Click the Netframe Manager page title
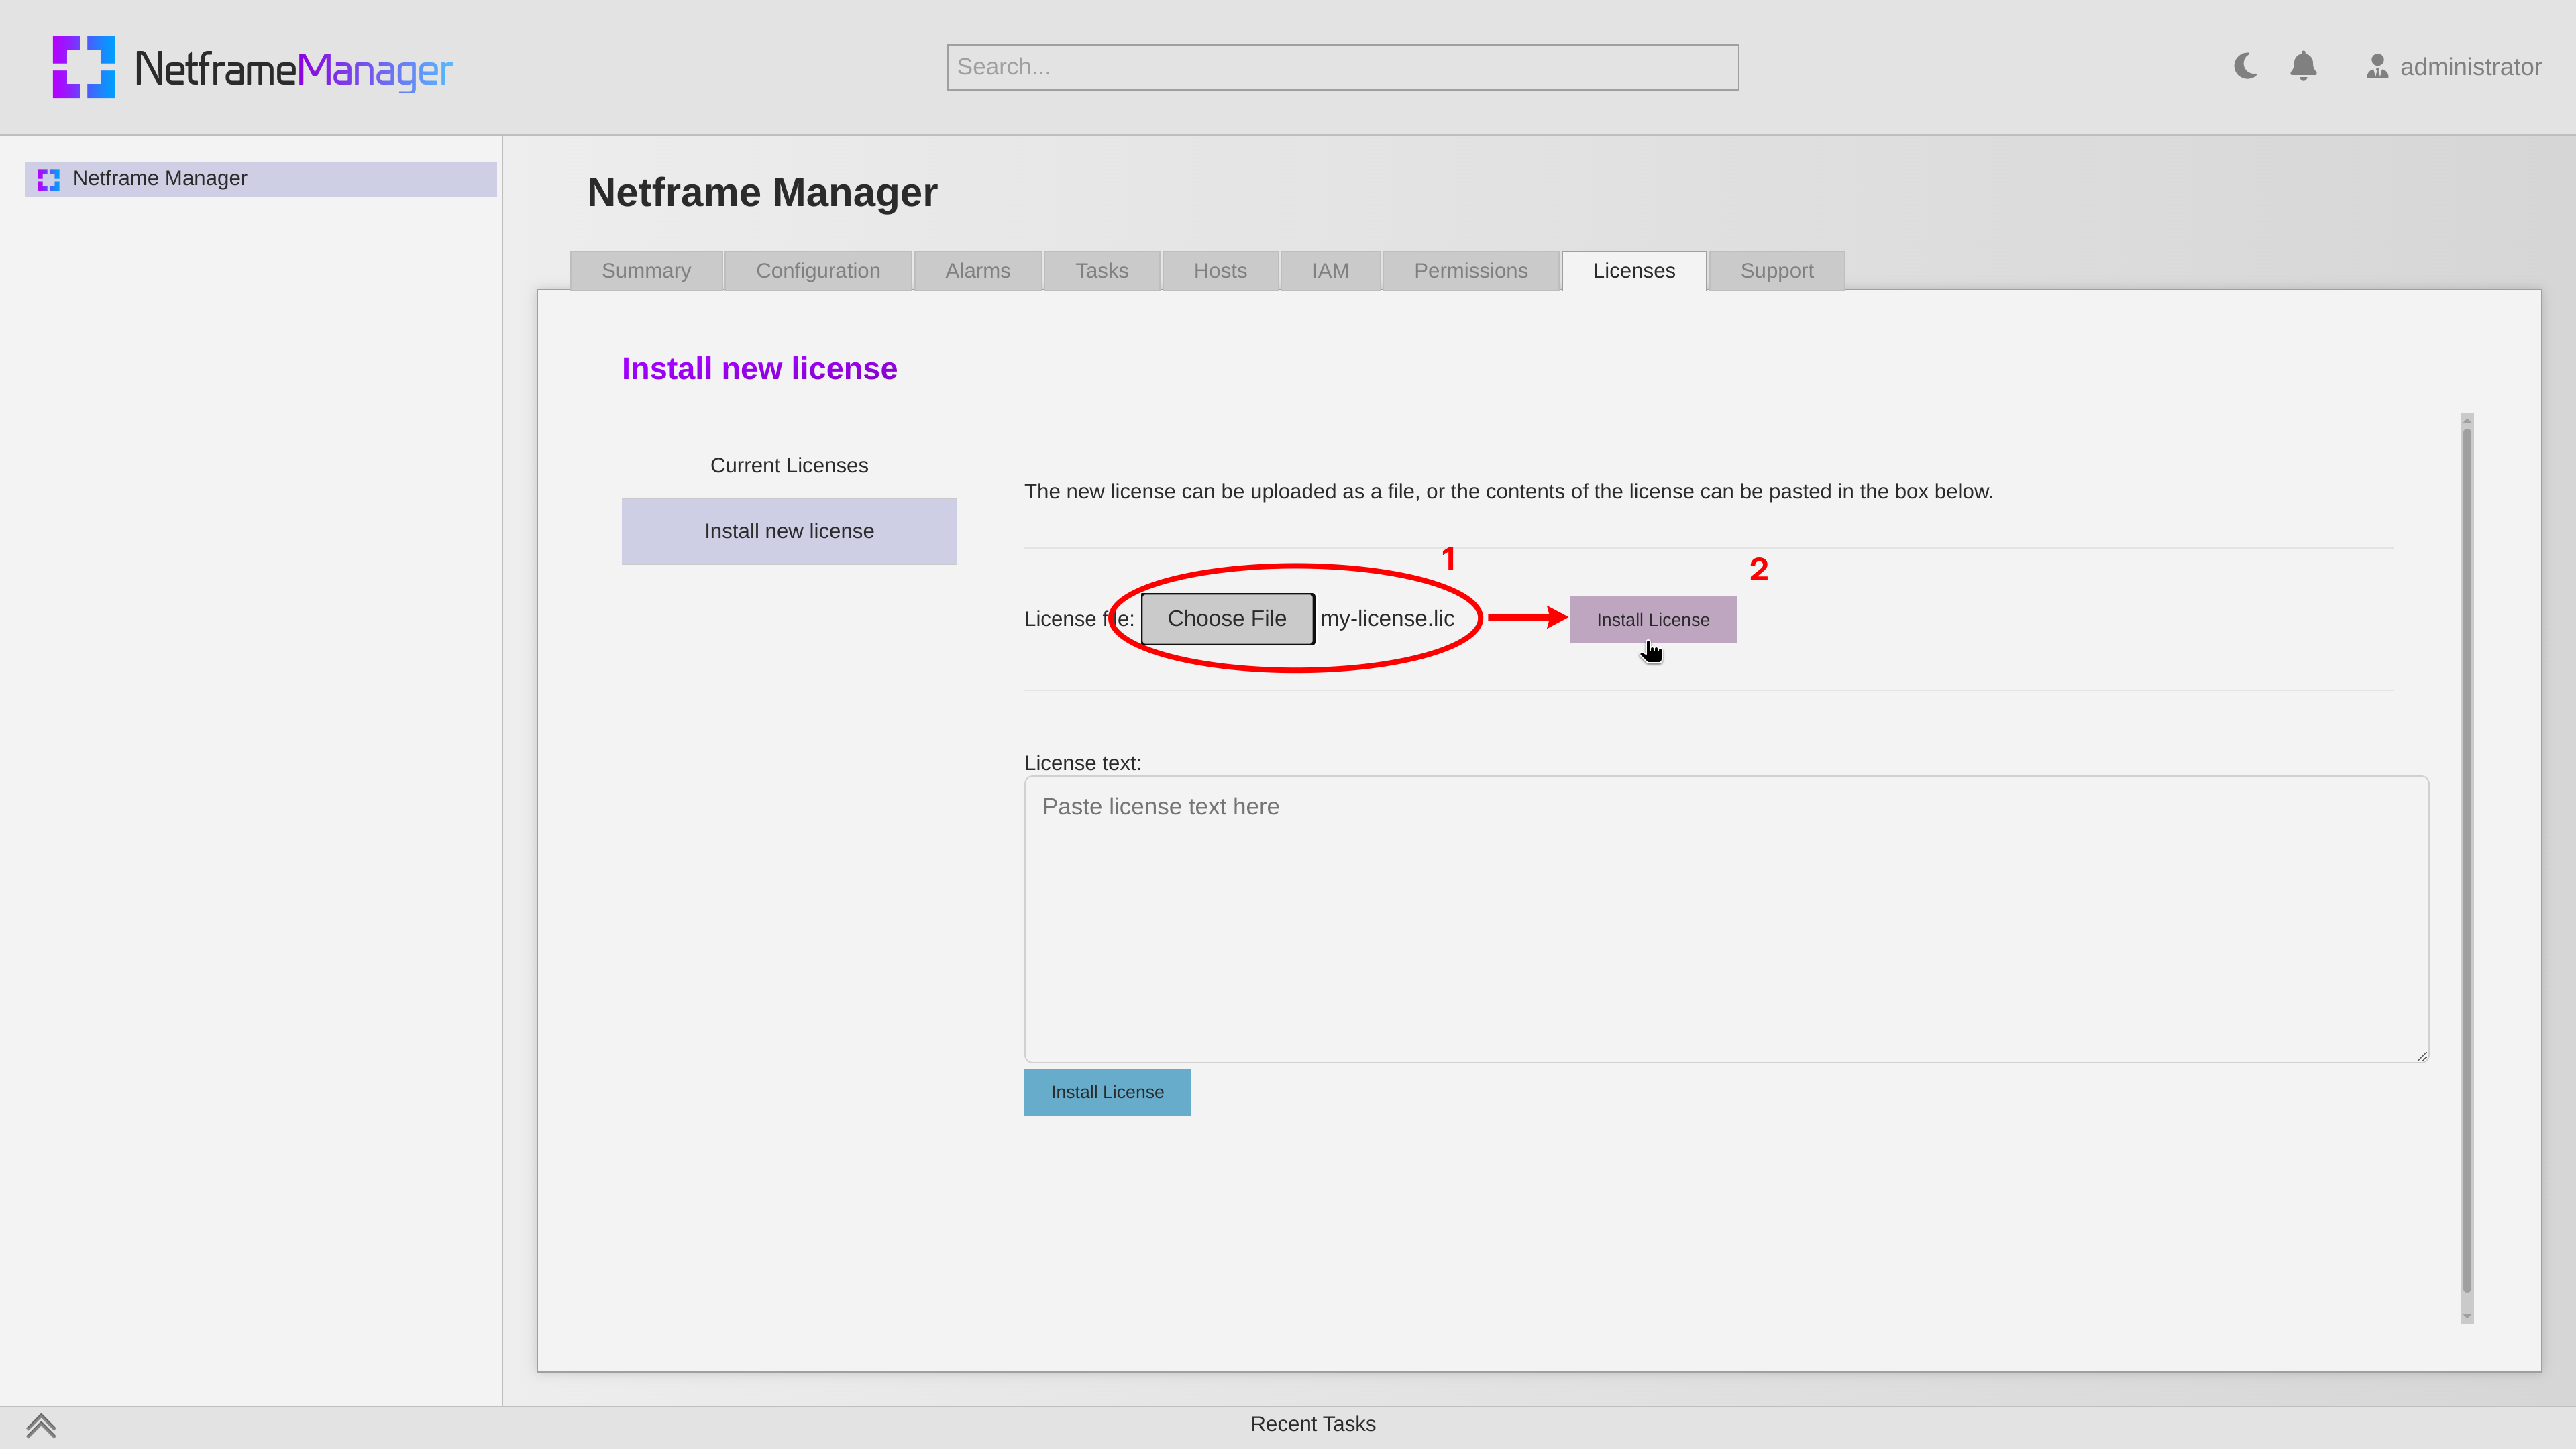2576x1449 pixels. pos(762,193)
